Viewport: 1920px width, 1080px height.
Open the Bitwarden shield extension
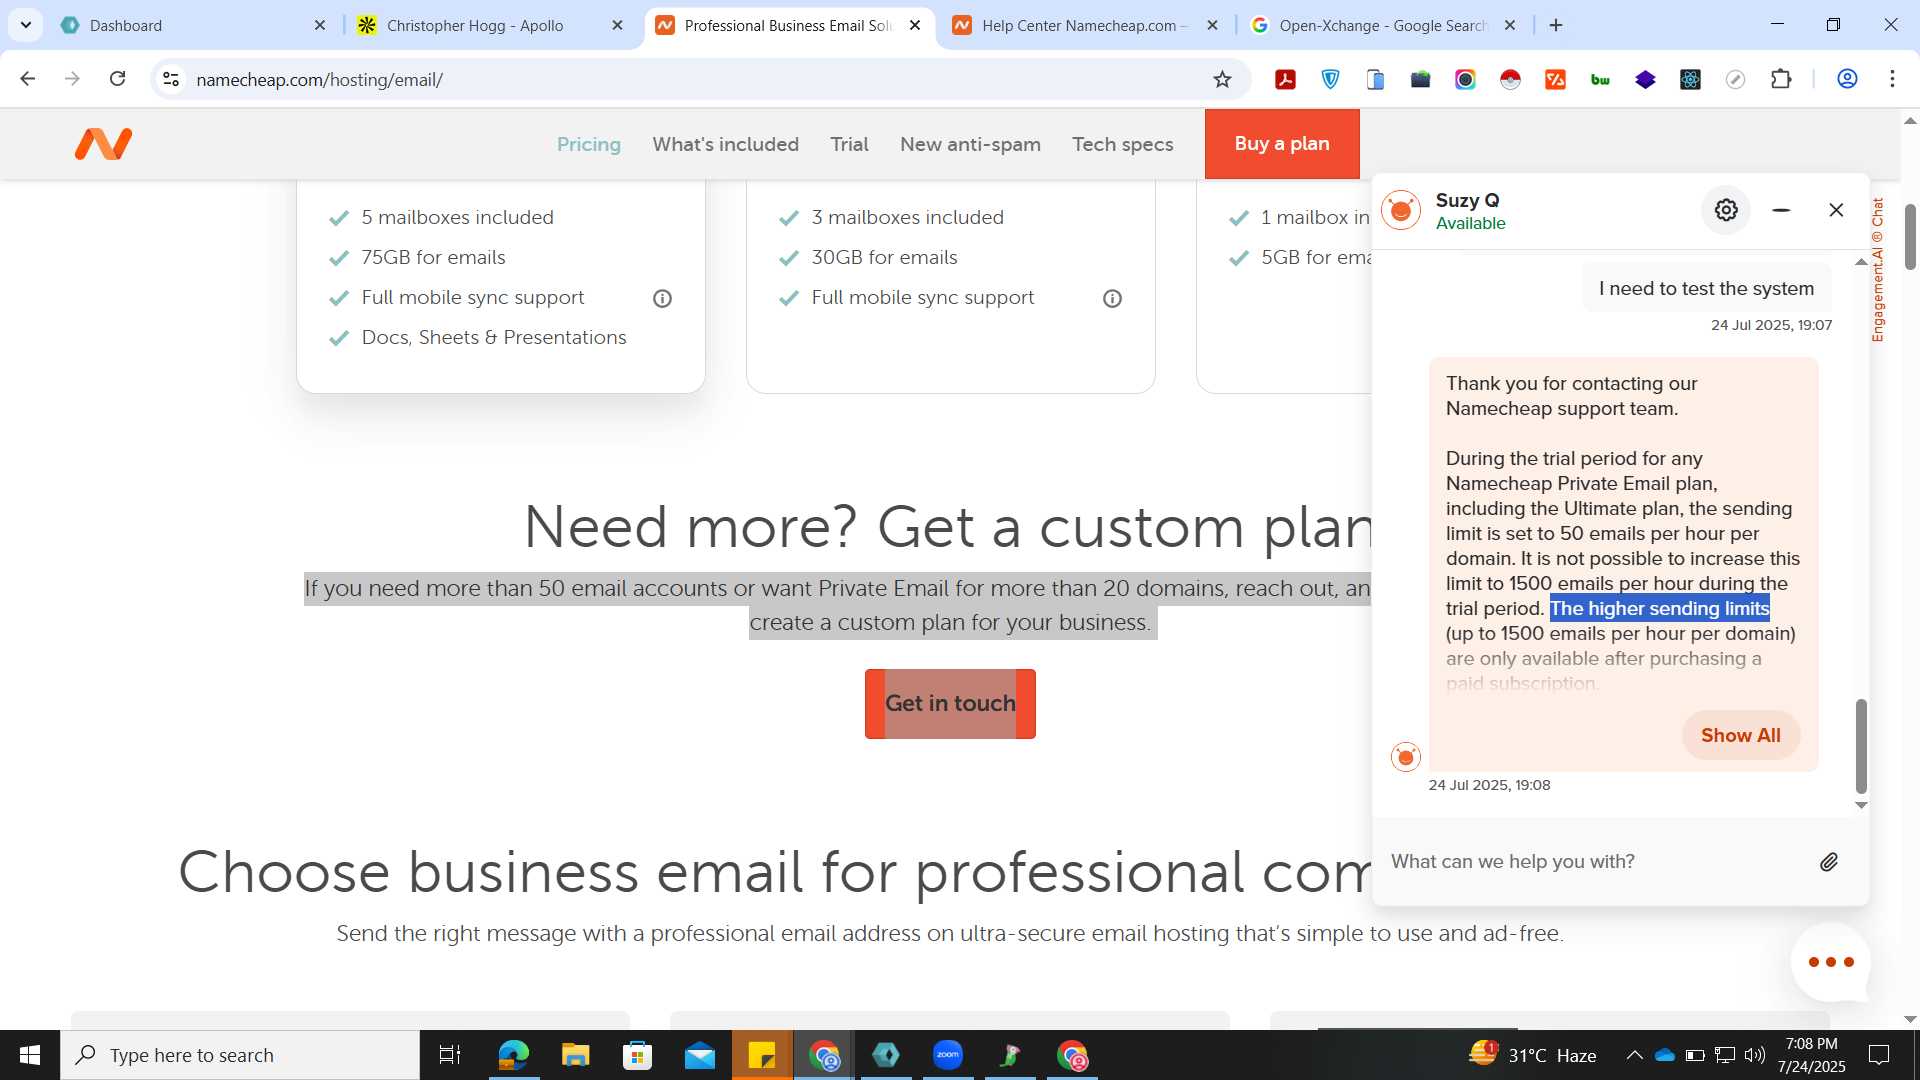tap(1331, 80)
